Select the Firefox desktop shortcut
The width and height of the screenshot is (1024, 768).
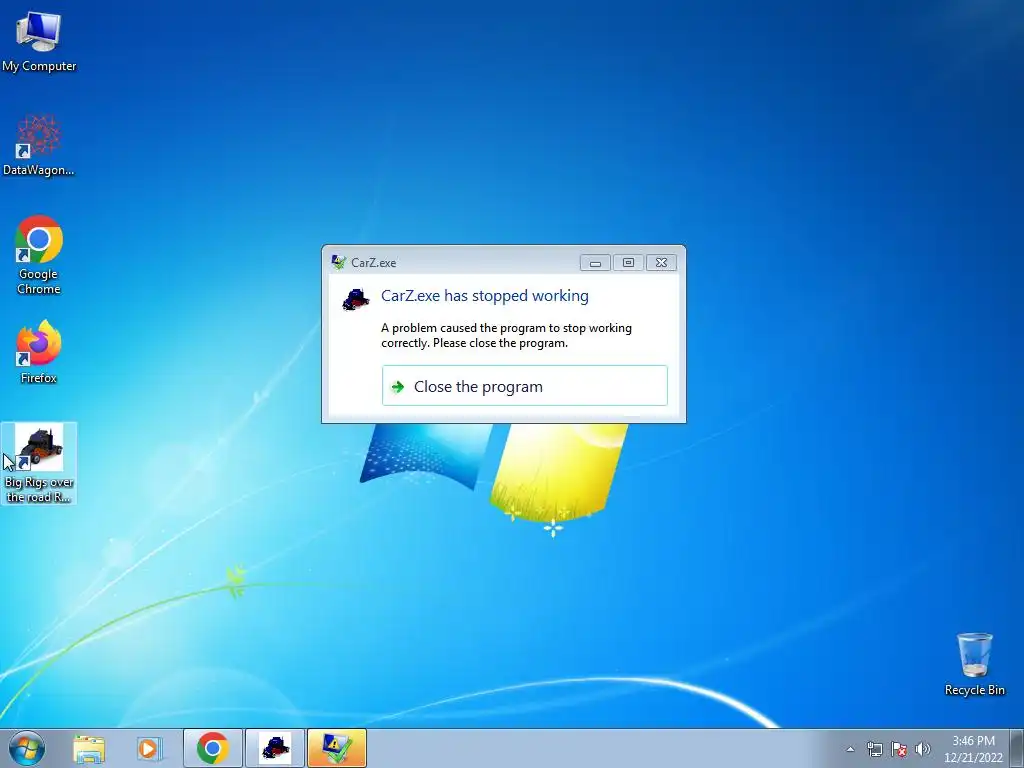[x=39, y=352]
